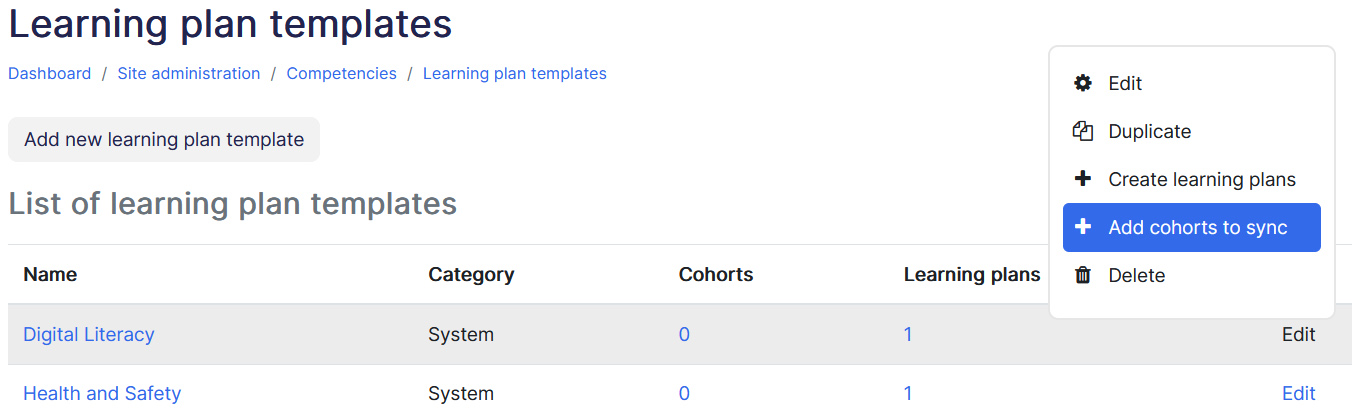
Task: Click the duplicate pages icon in menu
Action: 1082,131
